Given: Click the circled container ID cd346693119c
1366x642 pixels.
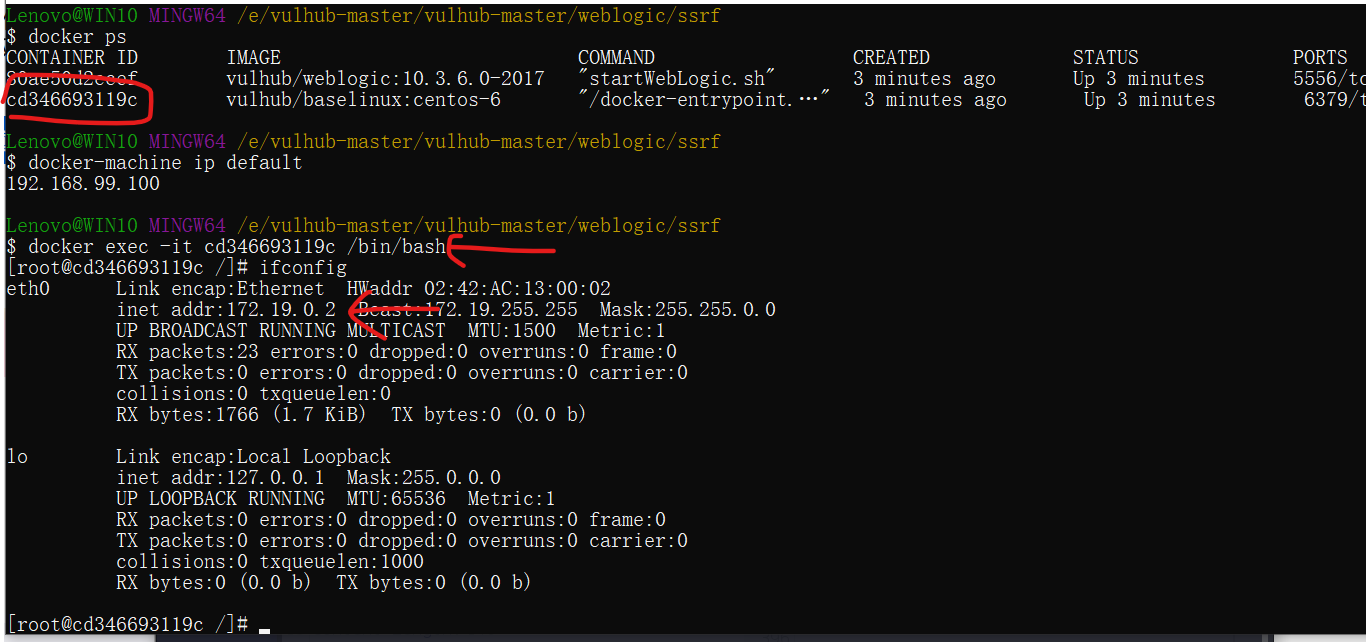Looking at the screenshot, I should 72,100.
